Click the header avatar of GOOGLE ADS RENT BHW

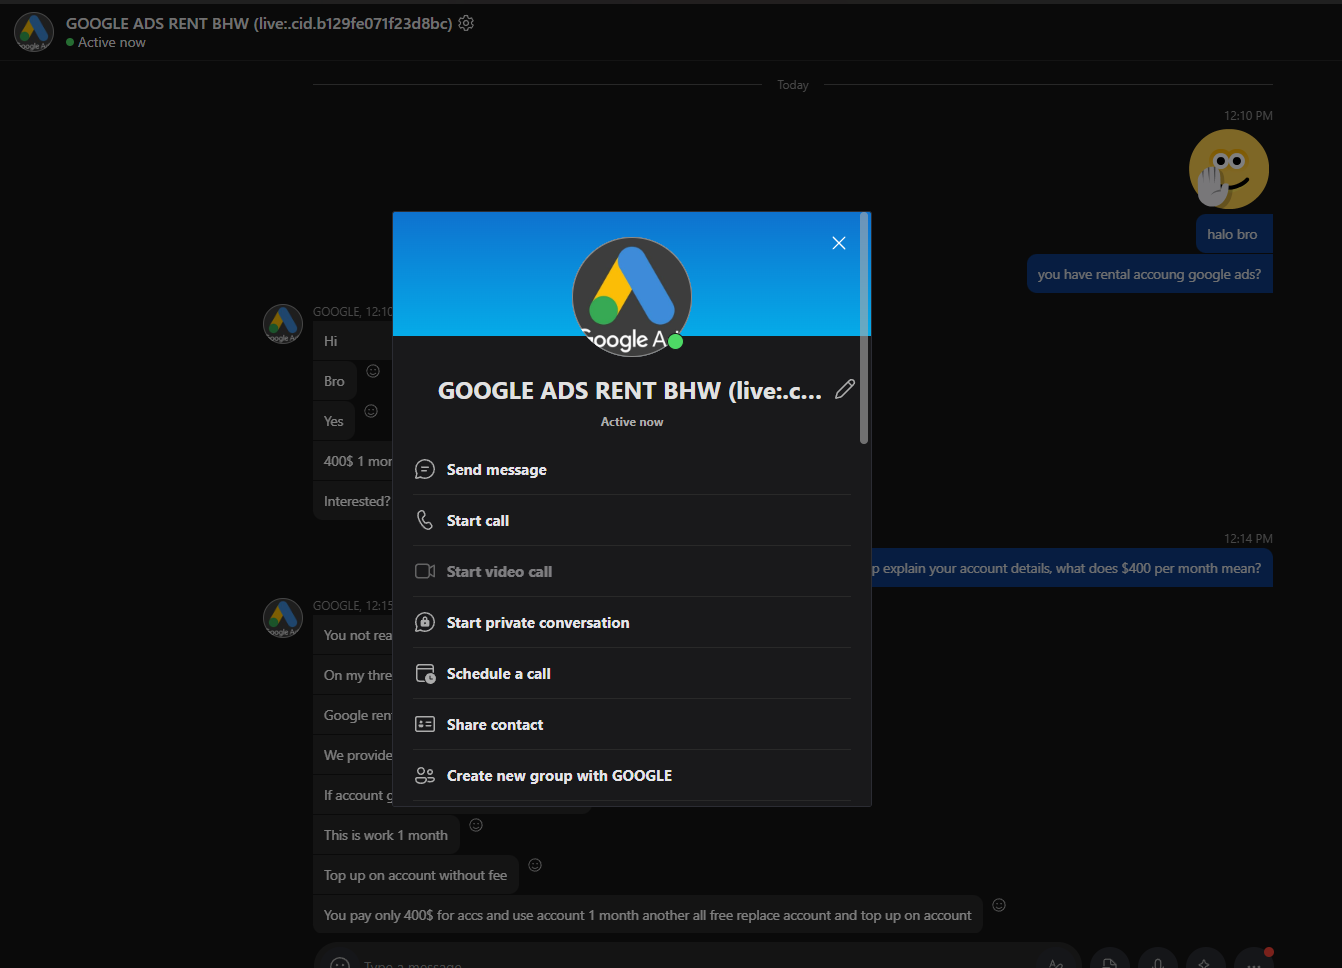point(34,32)
